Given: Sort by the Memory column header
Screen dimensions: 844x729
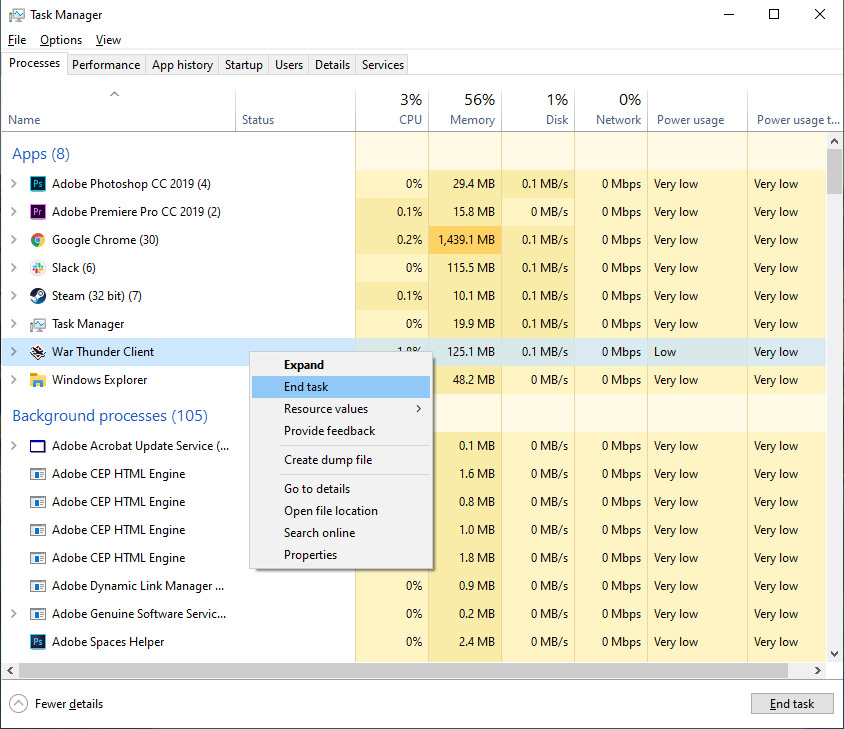Looking at the screenshot, I should point(465,110).
